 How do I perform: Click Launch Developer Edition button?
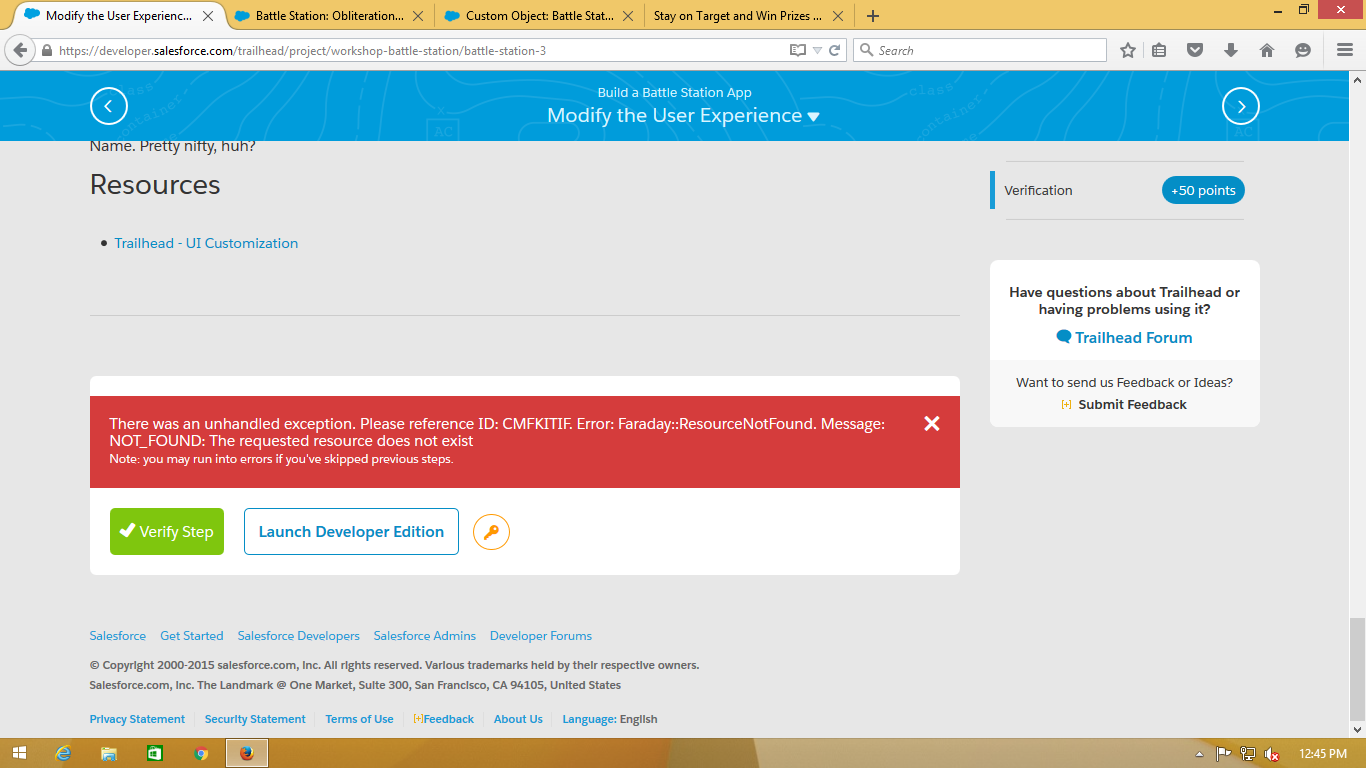point(351,532)
